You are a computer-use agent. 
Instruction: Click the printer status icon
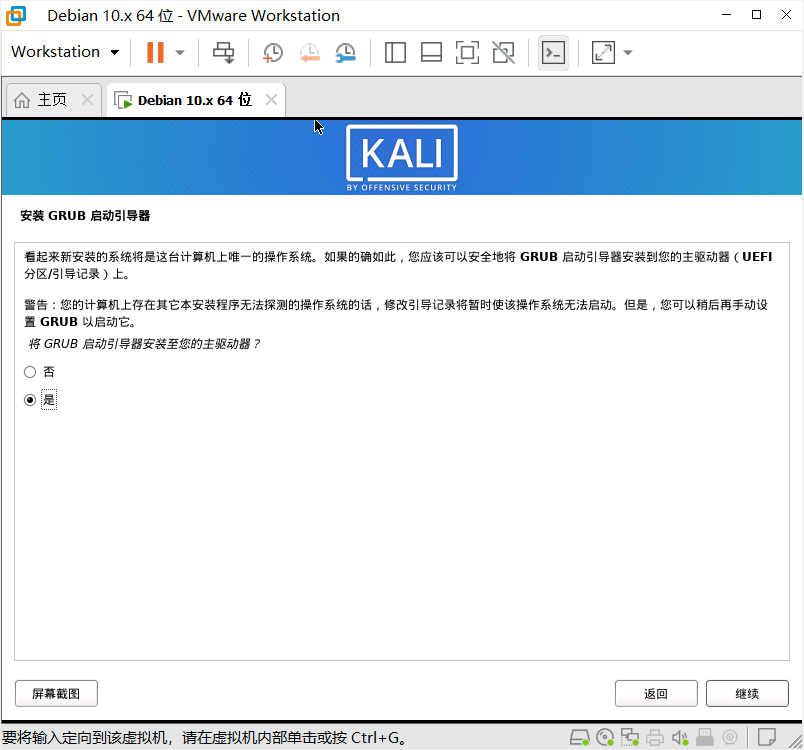655,738
